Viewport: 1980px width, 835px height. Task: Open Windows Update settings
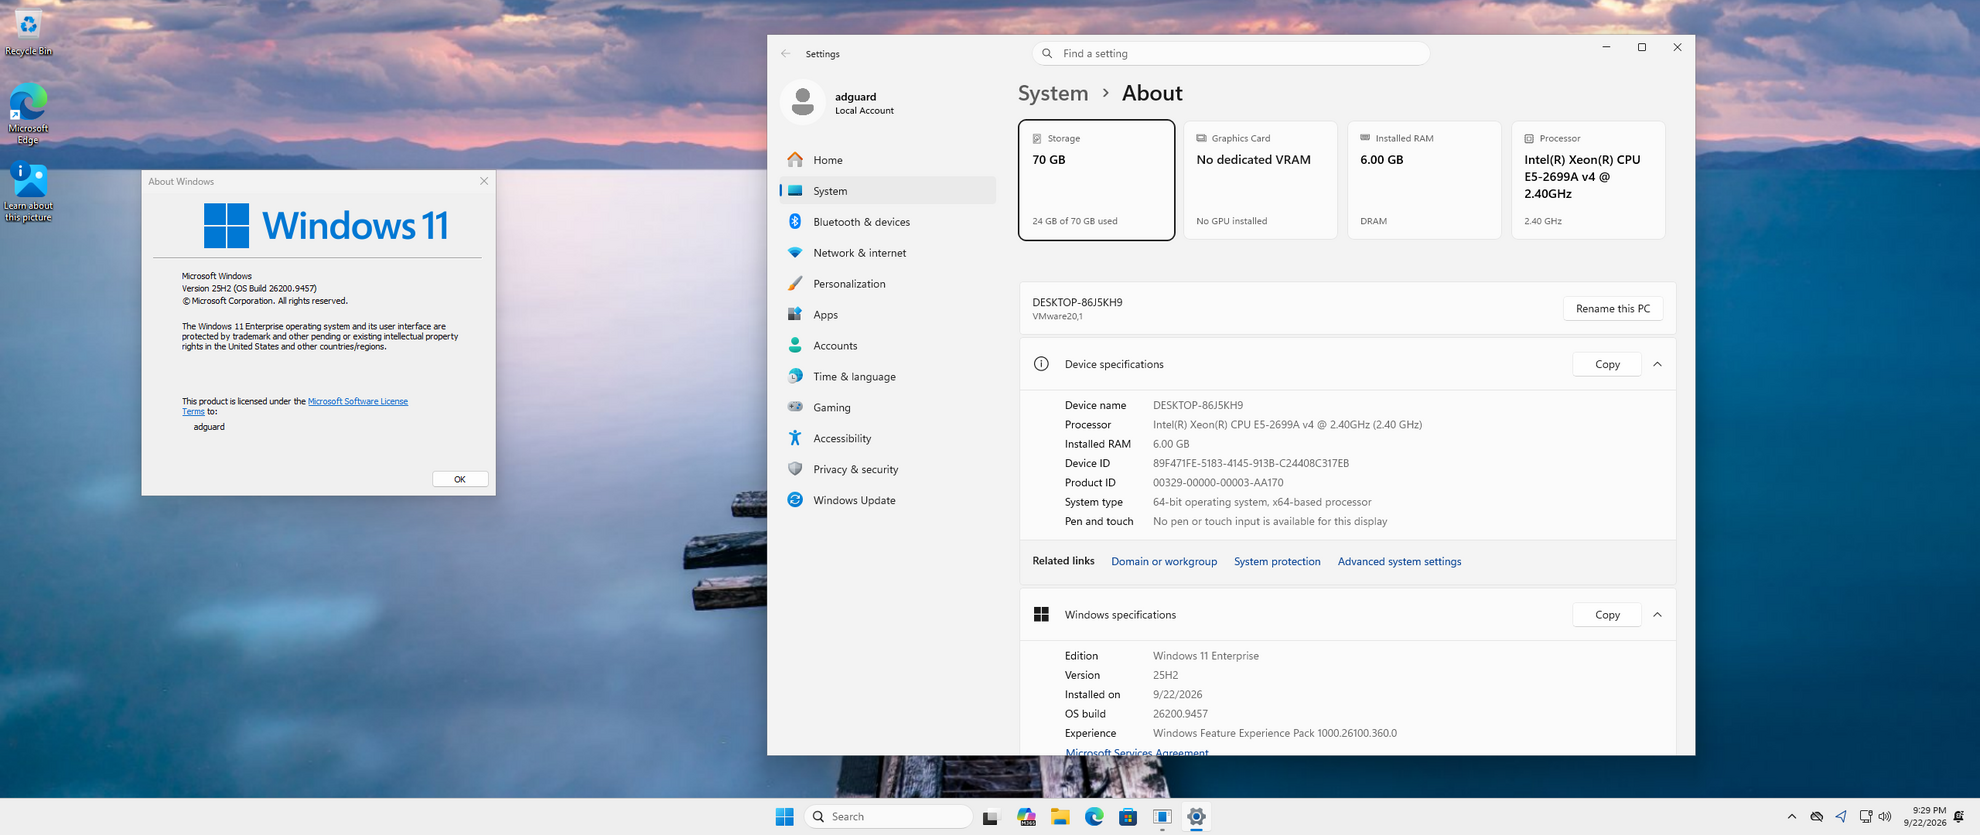(887, 501)
